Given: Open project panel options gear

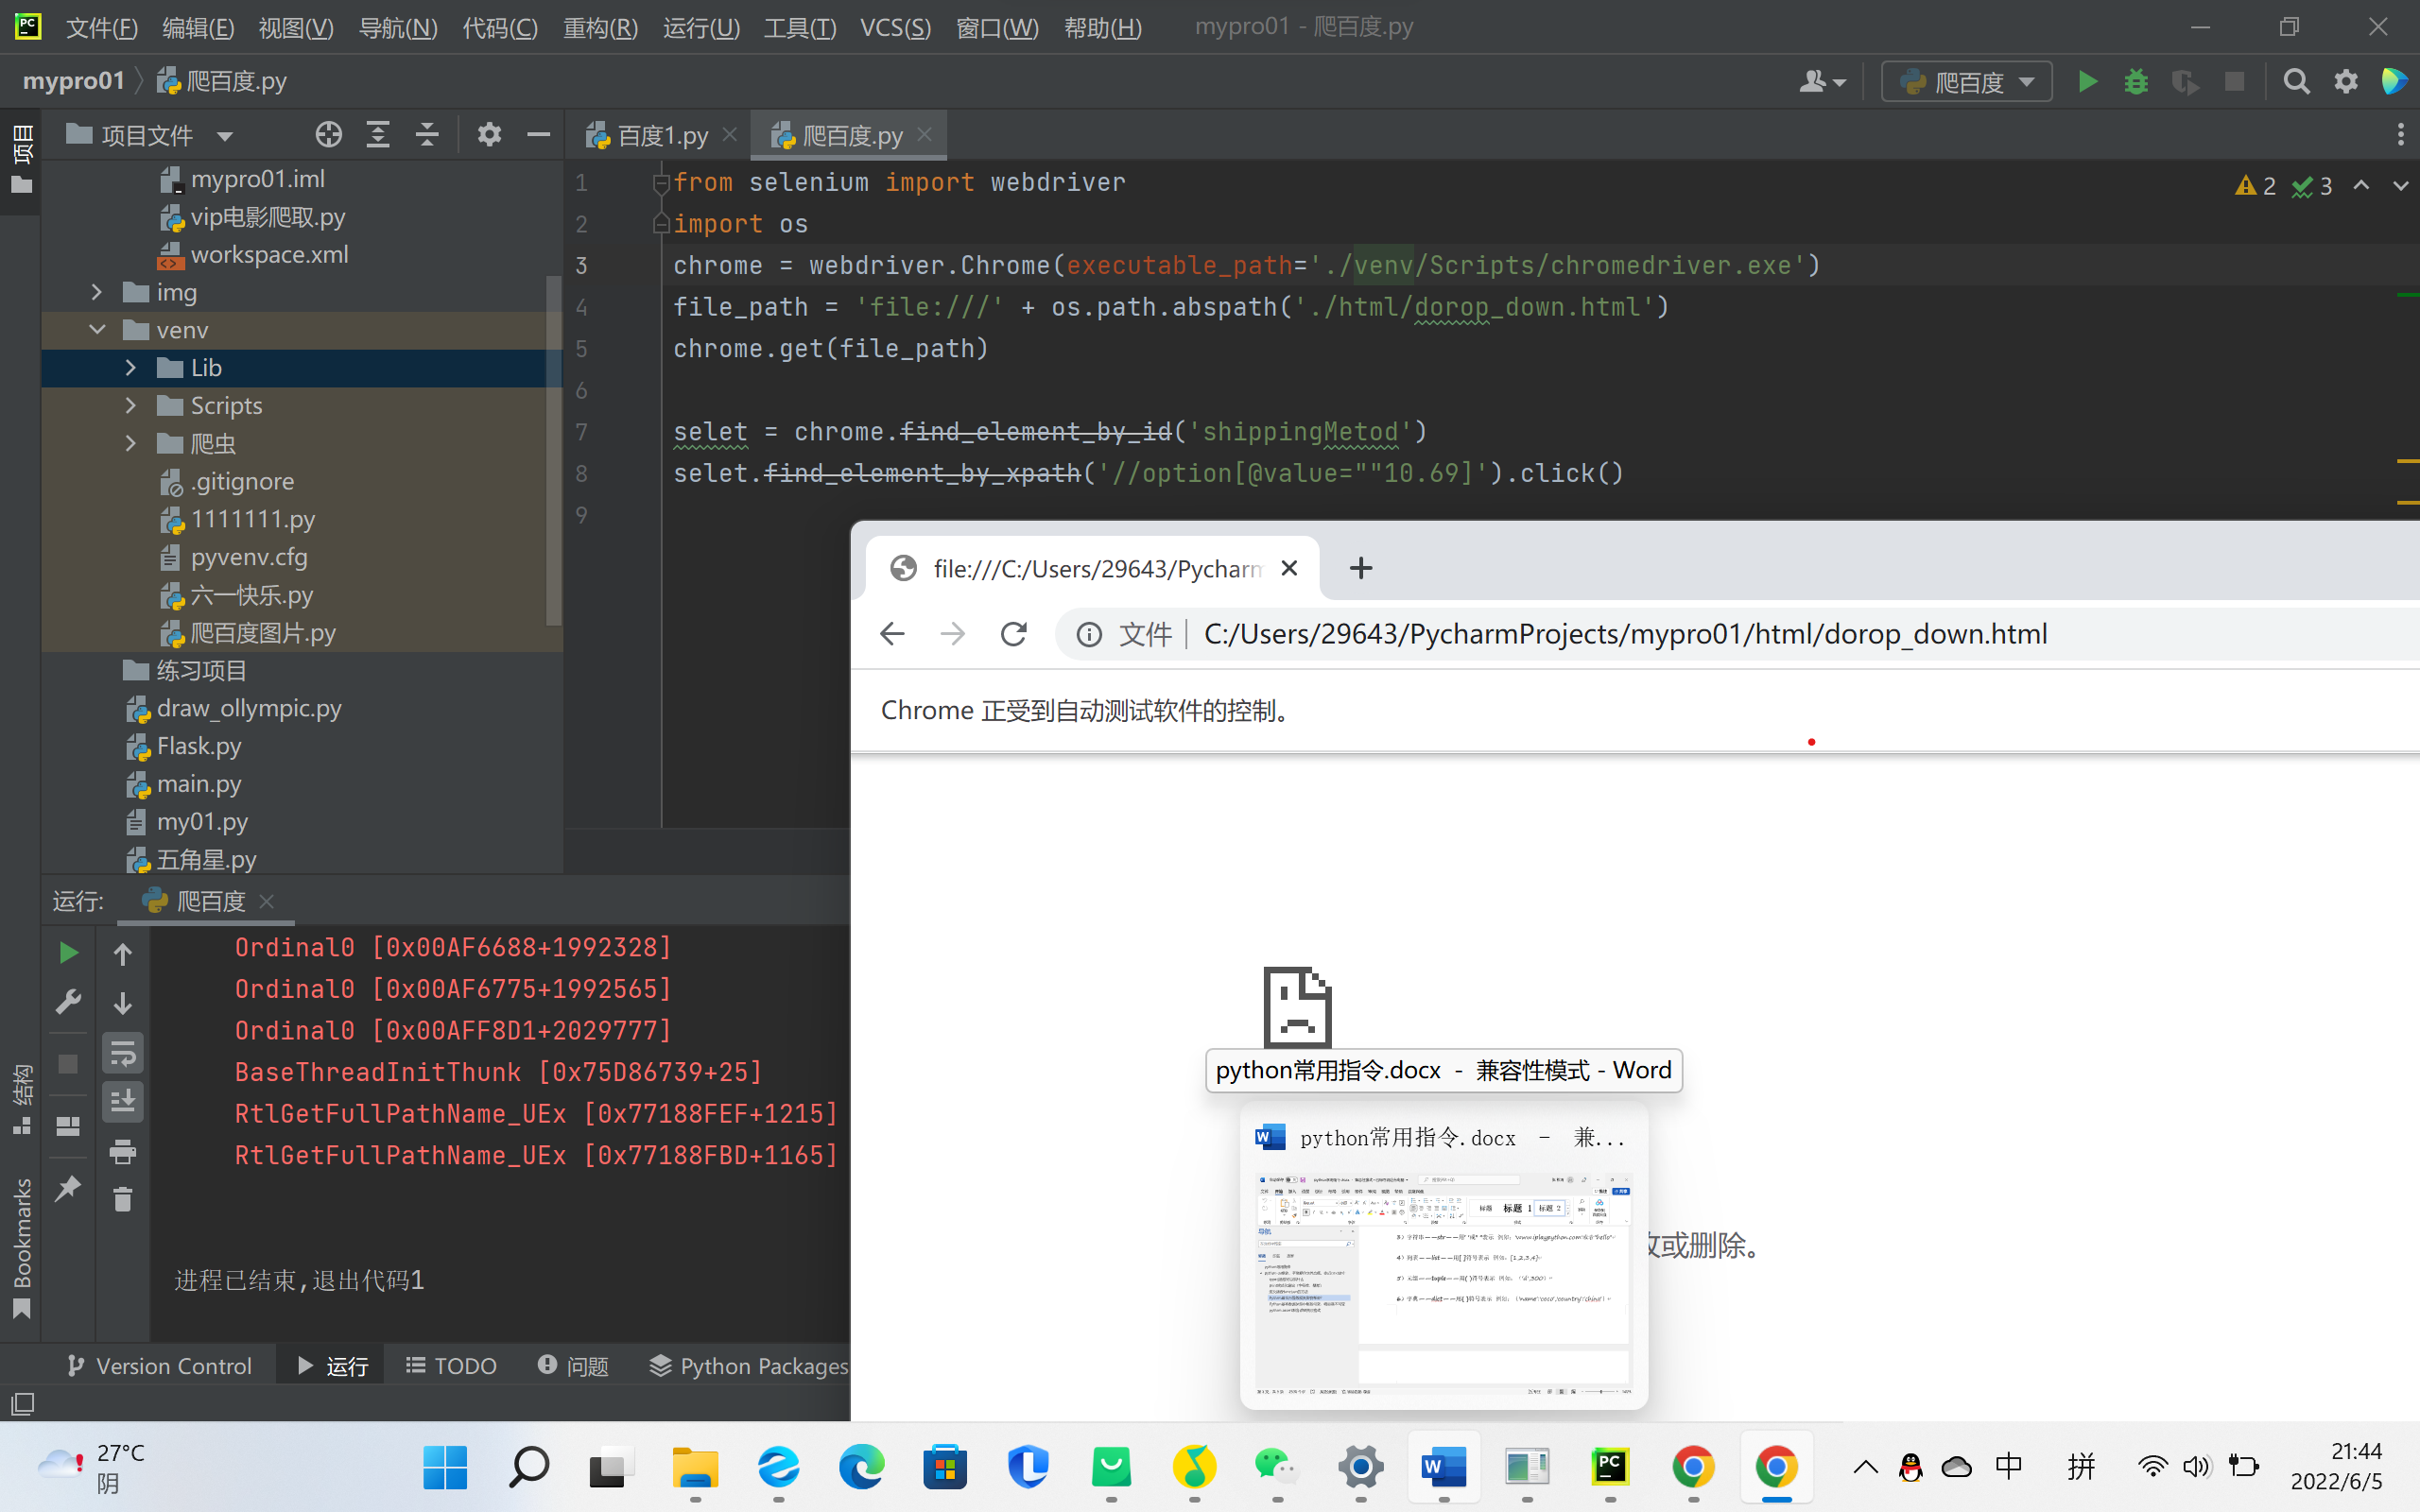Looking at the screenshot, I should click(x=489, y=134).
